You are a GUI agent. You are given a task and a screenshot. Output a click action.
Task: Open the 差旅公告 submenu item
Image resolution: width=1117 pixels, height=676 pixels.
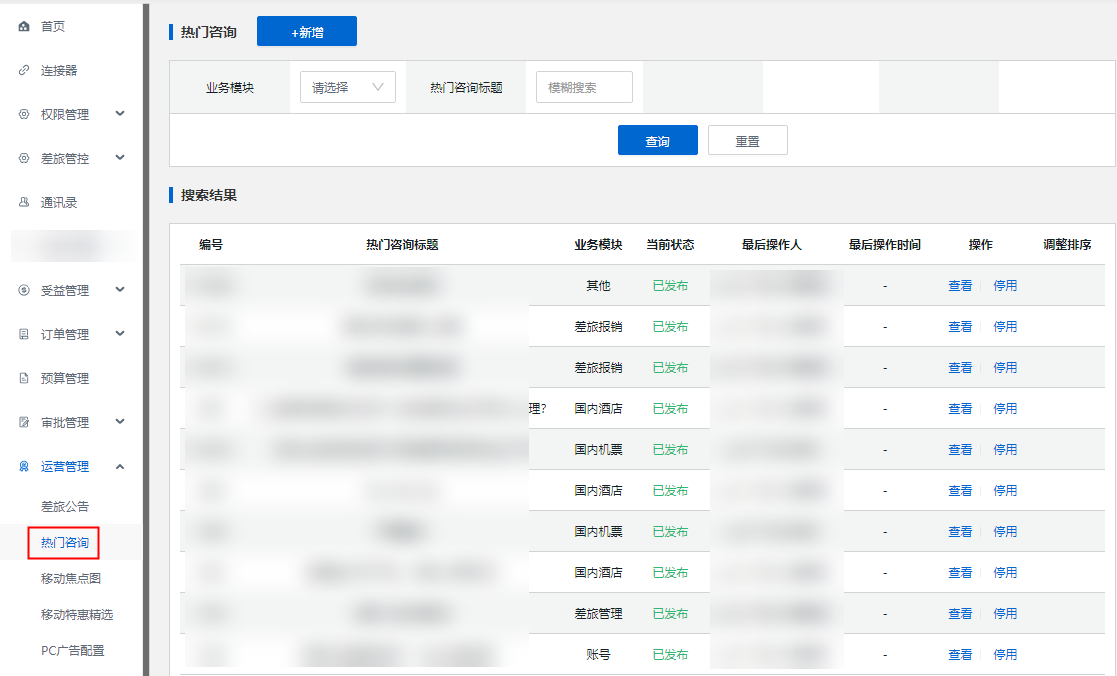click(65, 506)
